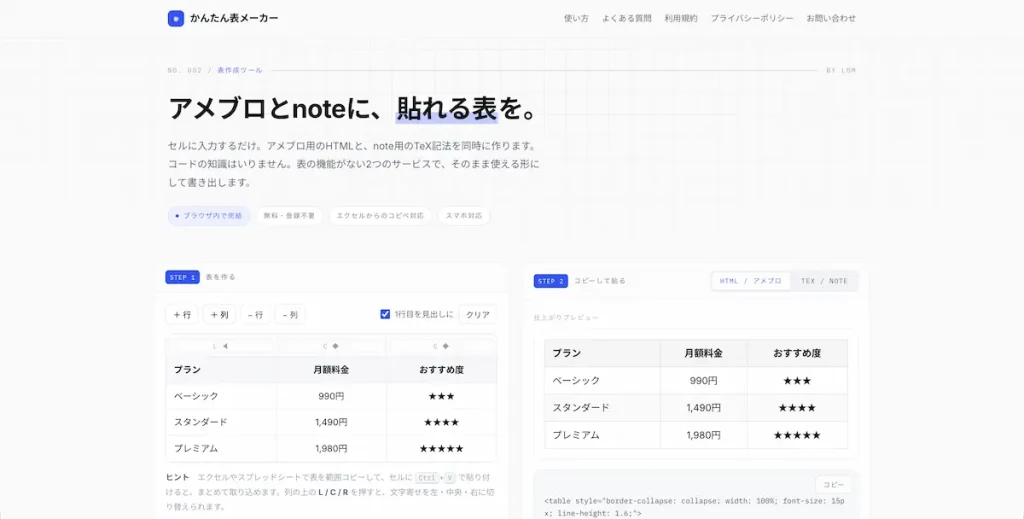
Task: Switch to the HTML / アメブロ tab
Action: click(750, 281)
